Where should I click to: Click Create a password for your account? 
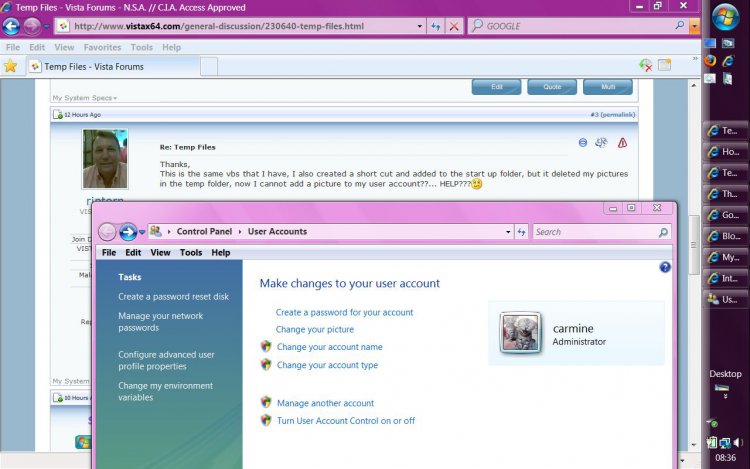click(344, 312)
